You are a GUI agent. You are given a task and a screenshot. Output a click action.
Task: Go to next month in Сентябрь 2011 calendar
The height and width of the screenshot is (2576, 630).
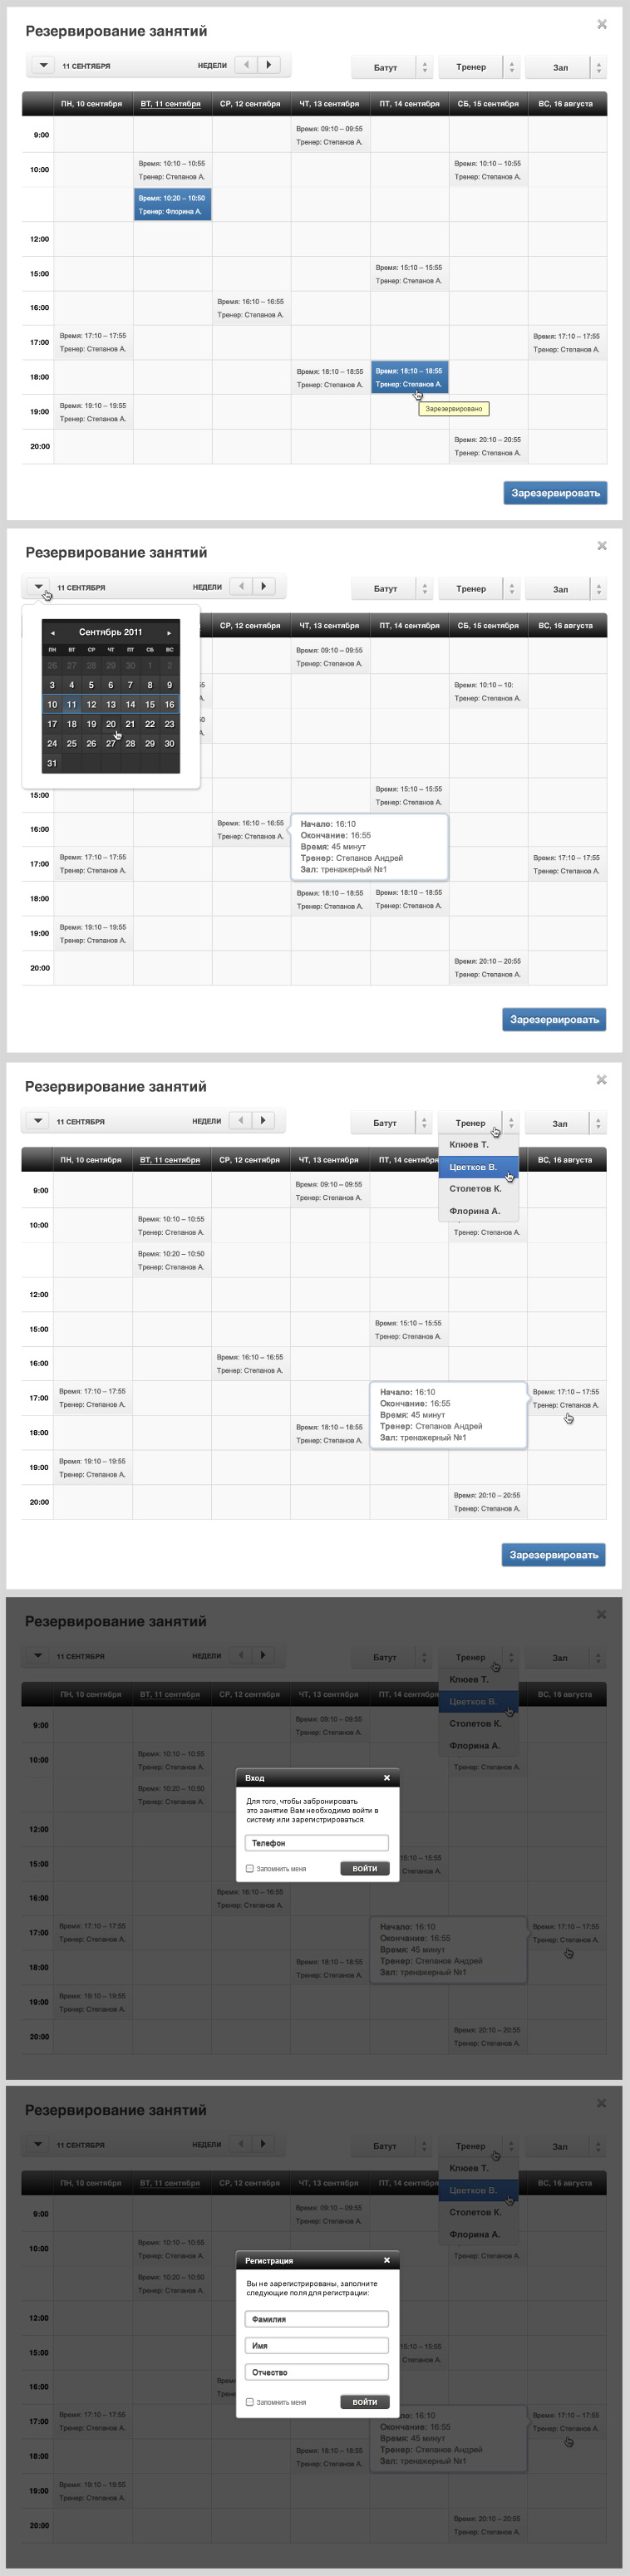pos(169,633)
